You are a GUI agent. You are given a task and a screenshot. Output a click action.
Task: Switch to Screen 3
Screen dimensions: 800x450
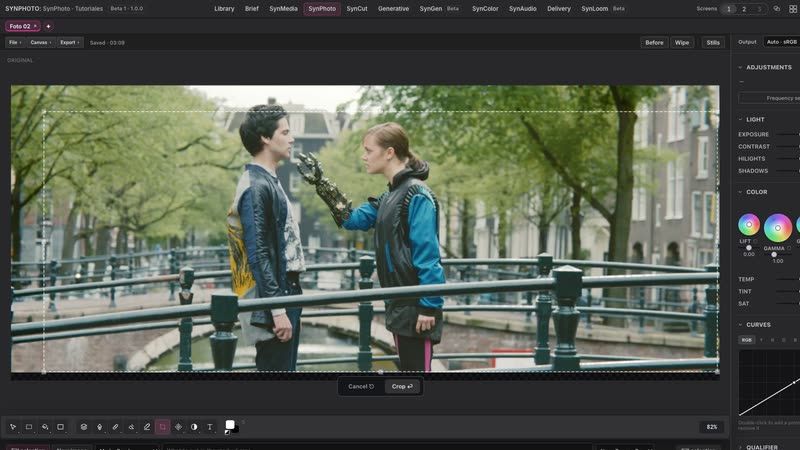(759, 9)
